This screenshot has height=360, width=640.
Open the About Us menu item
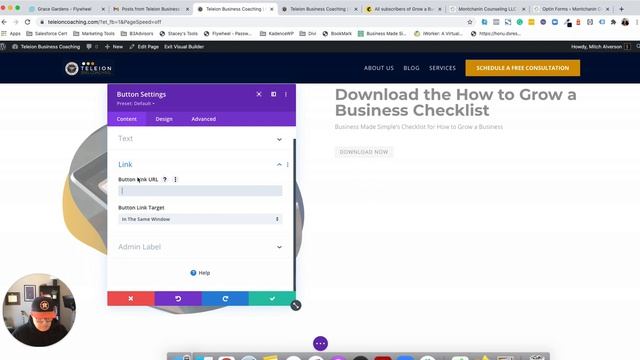click(x=379, y=68)
